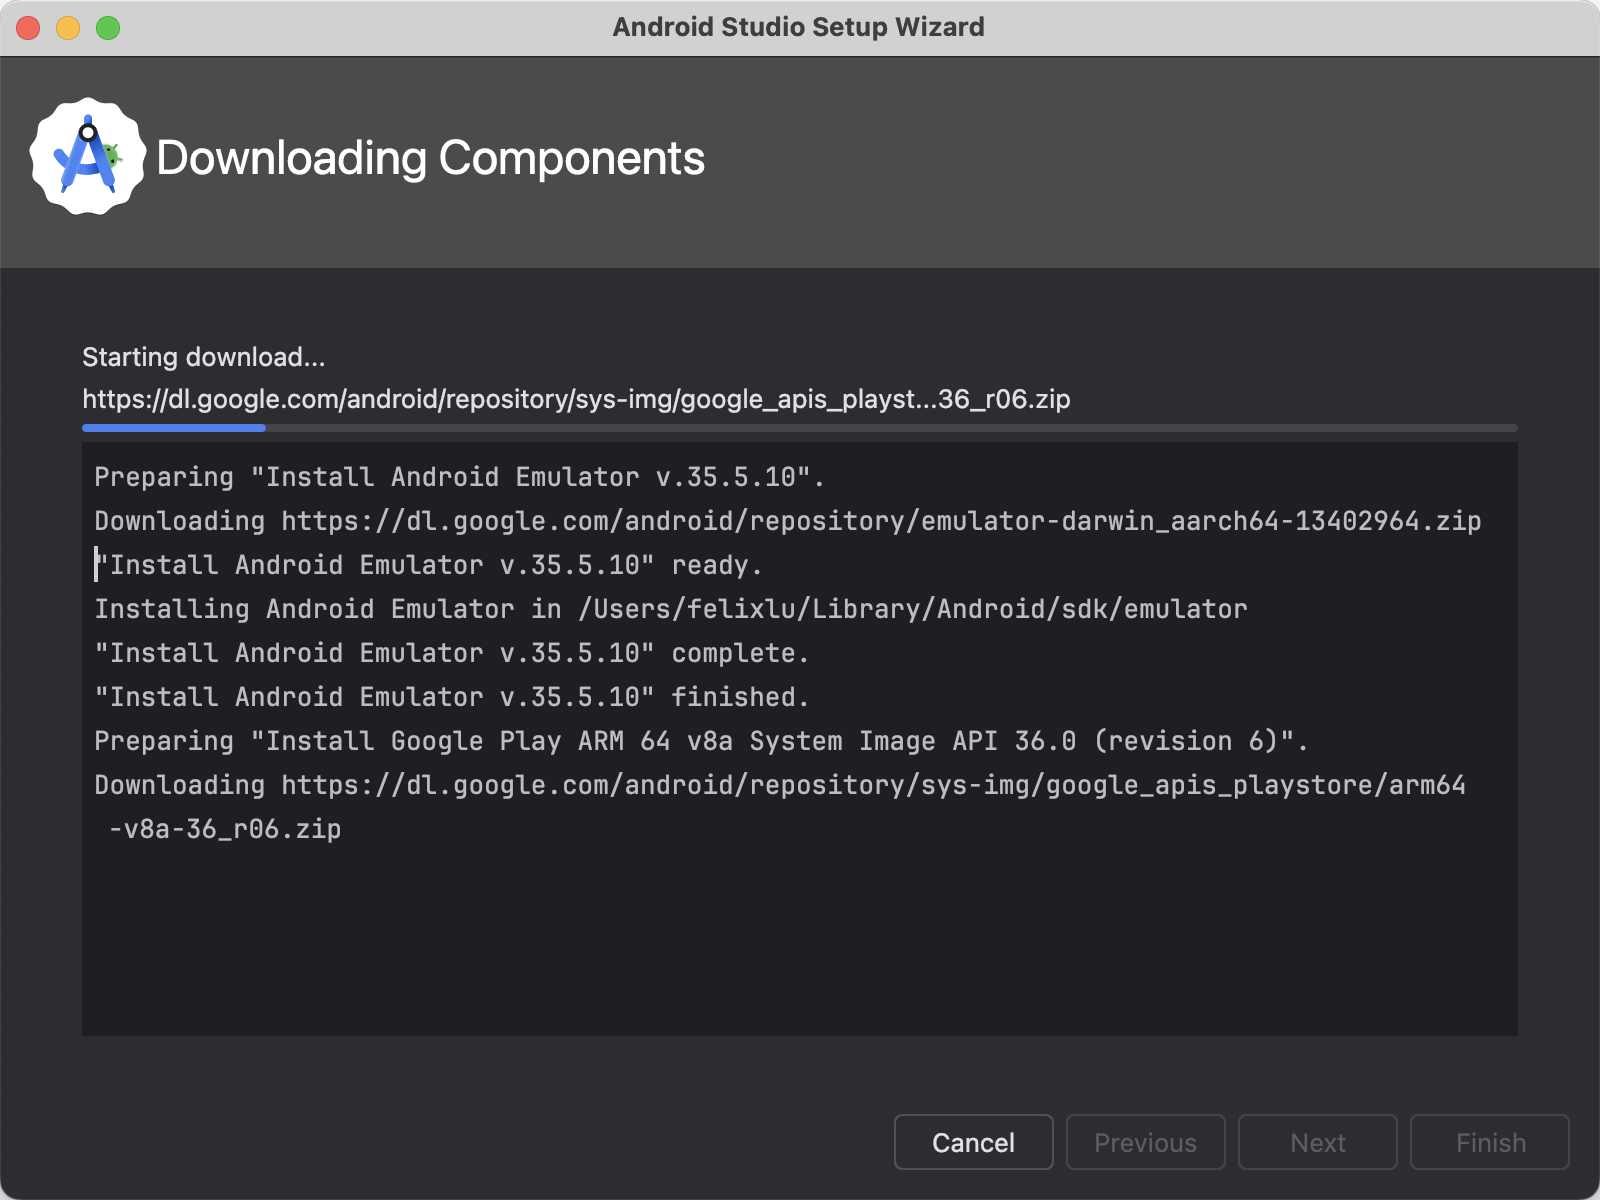Click the greyed-out Finish button
1600x1200 pixels.
tap(1489, 1142)
